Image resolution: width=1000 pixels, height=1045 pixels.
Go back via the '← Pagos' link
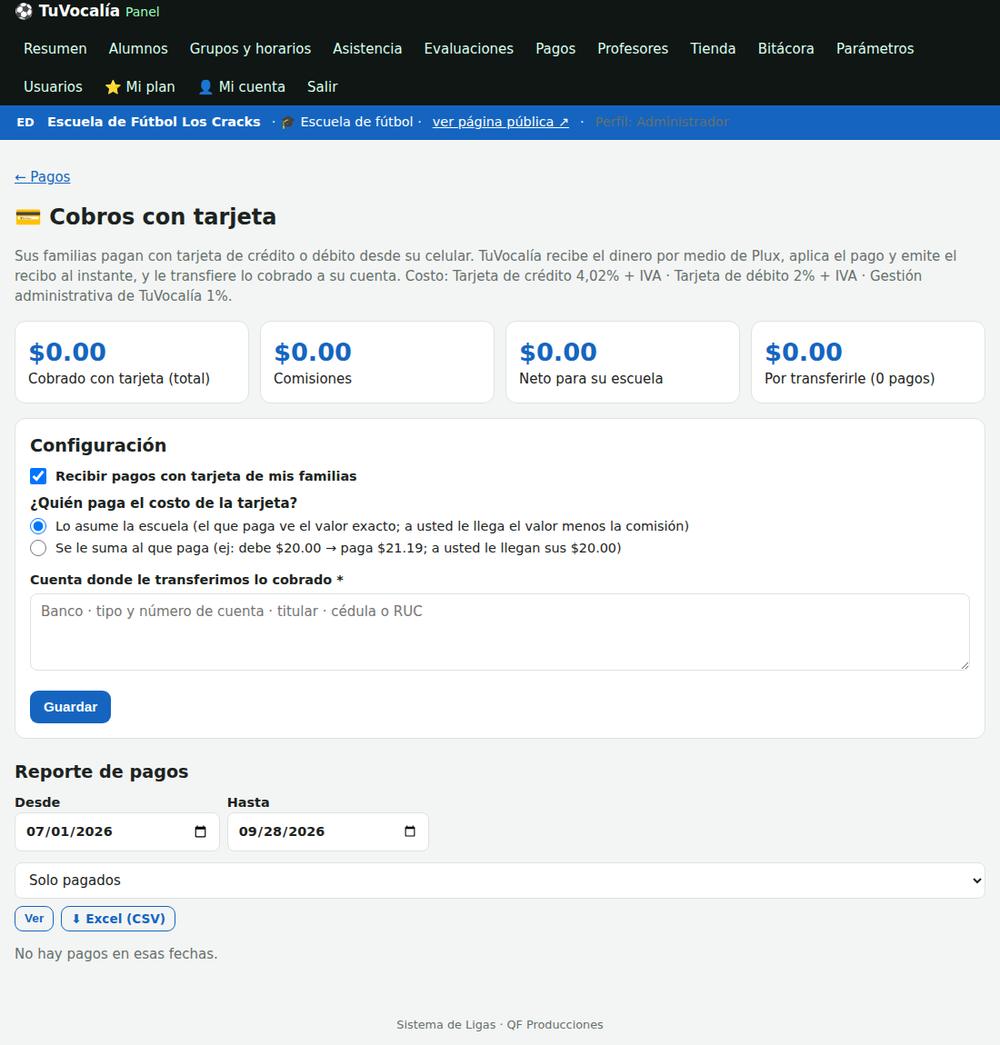tap(42, 177)
